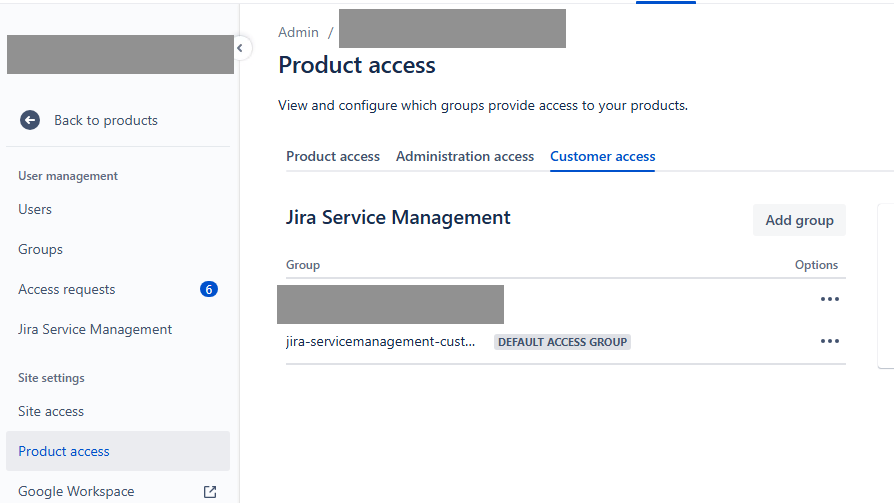Click the Group column header

click(x=303, y=265)
